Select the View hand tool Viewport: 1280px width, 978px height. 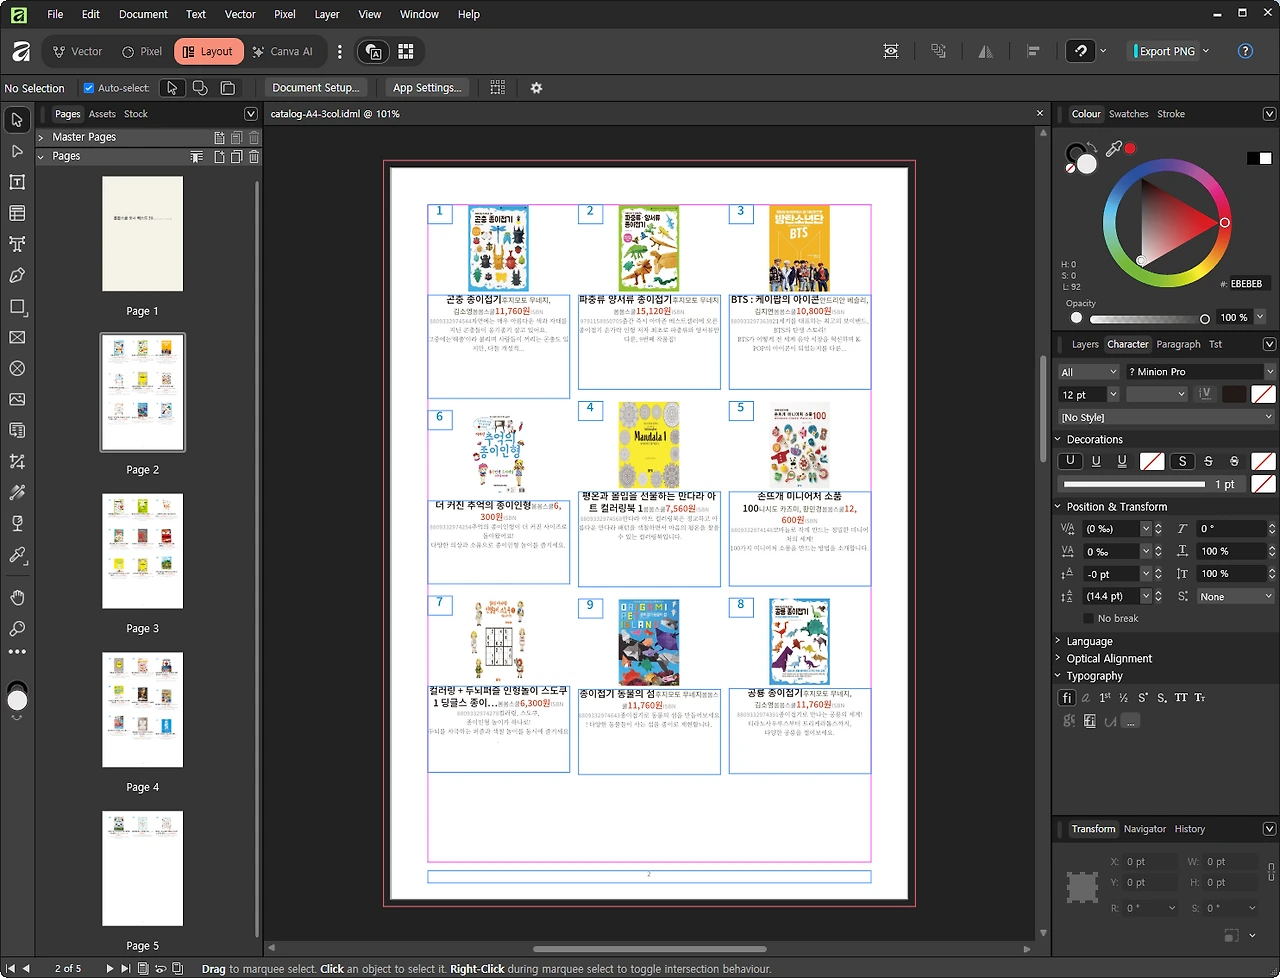click(17, 598)
